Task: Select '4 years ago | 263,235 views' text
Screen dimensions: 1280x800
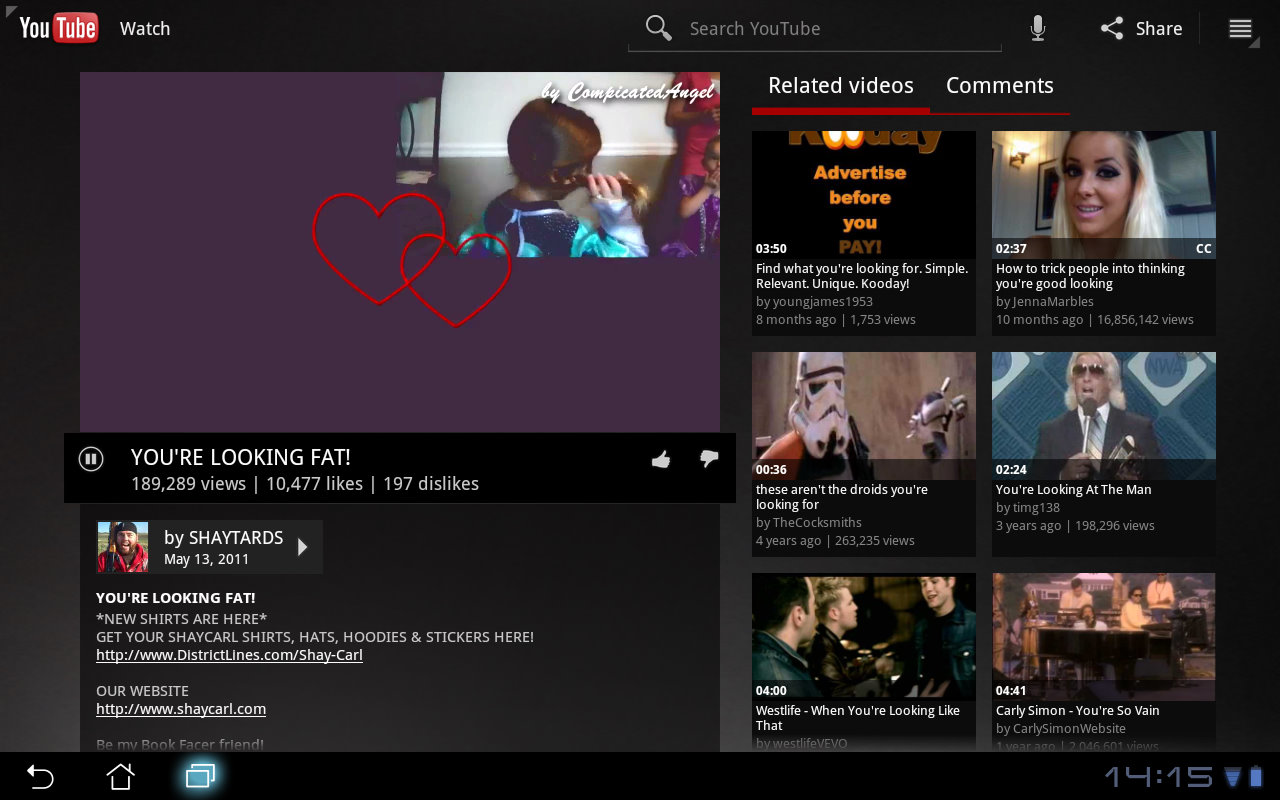Action: click(835, 541)
